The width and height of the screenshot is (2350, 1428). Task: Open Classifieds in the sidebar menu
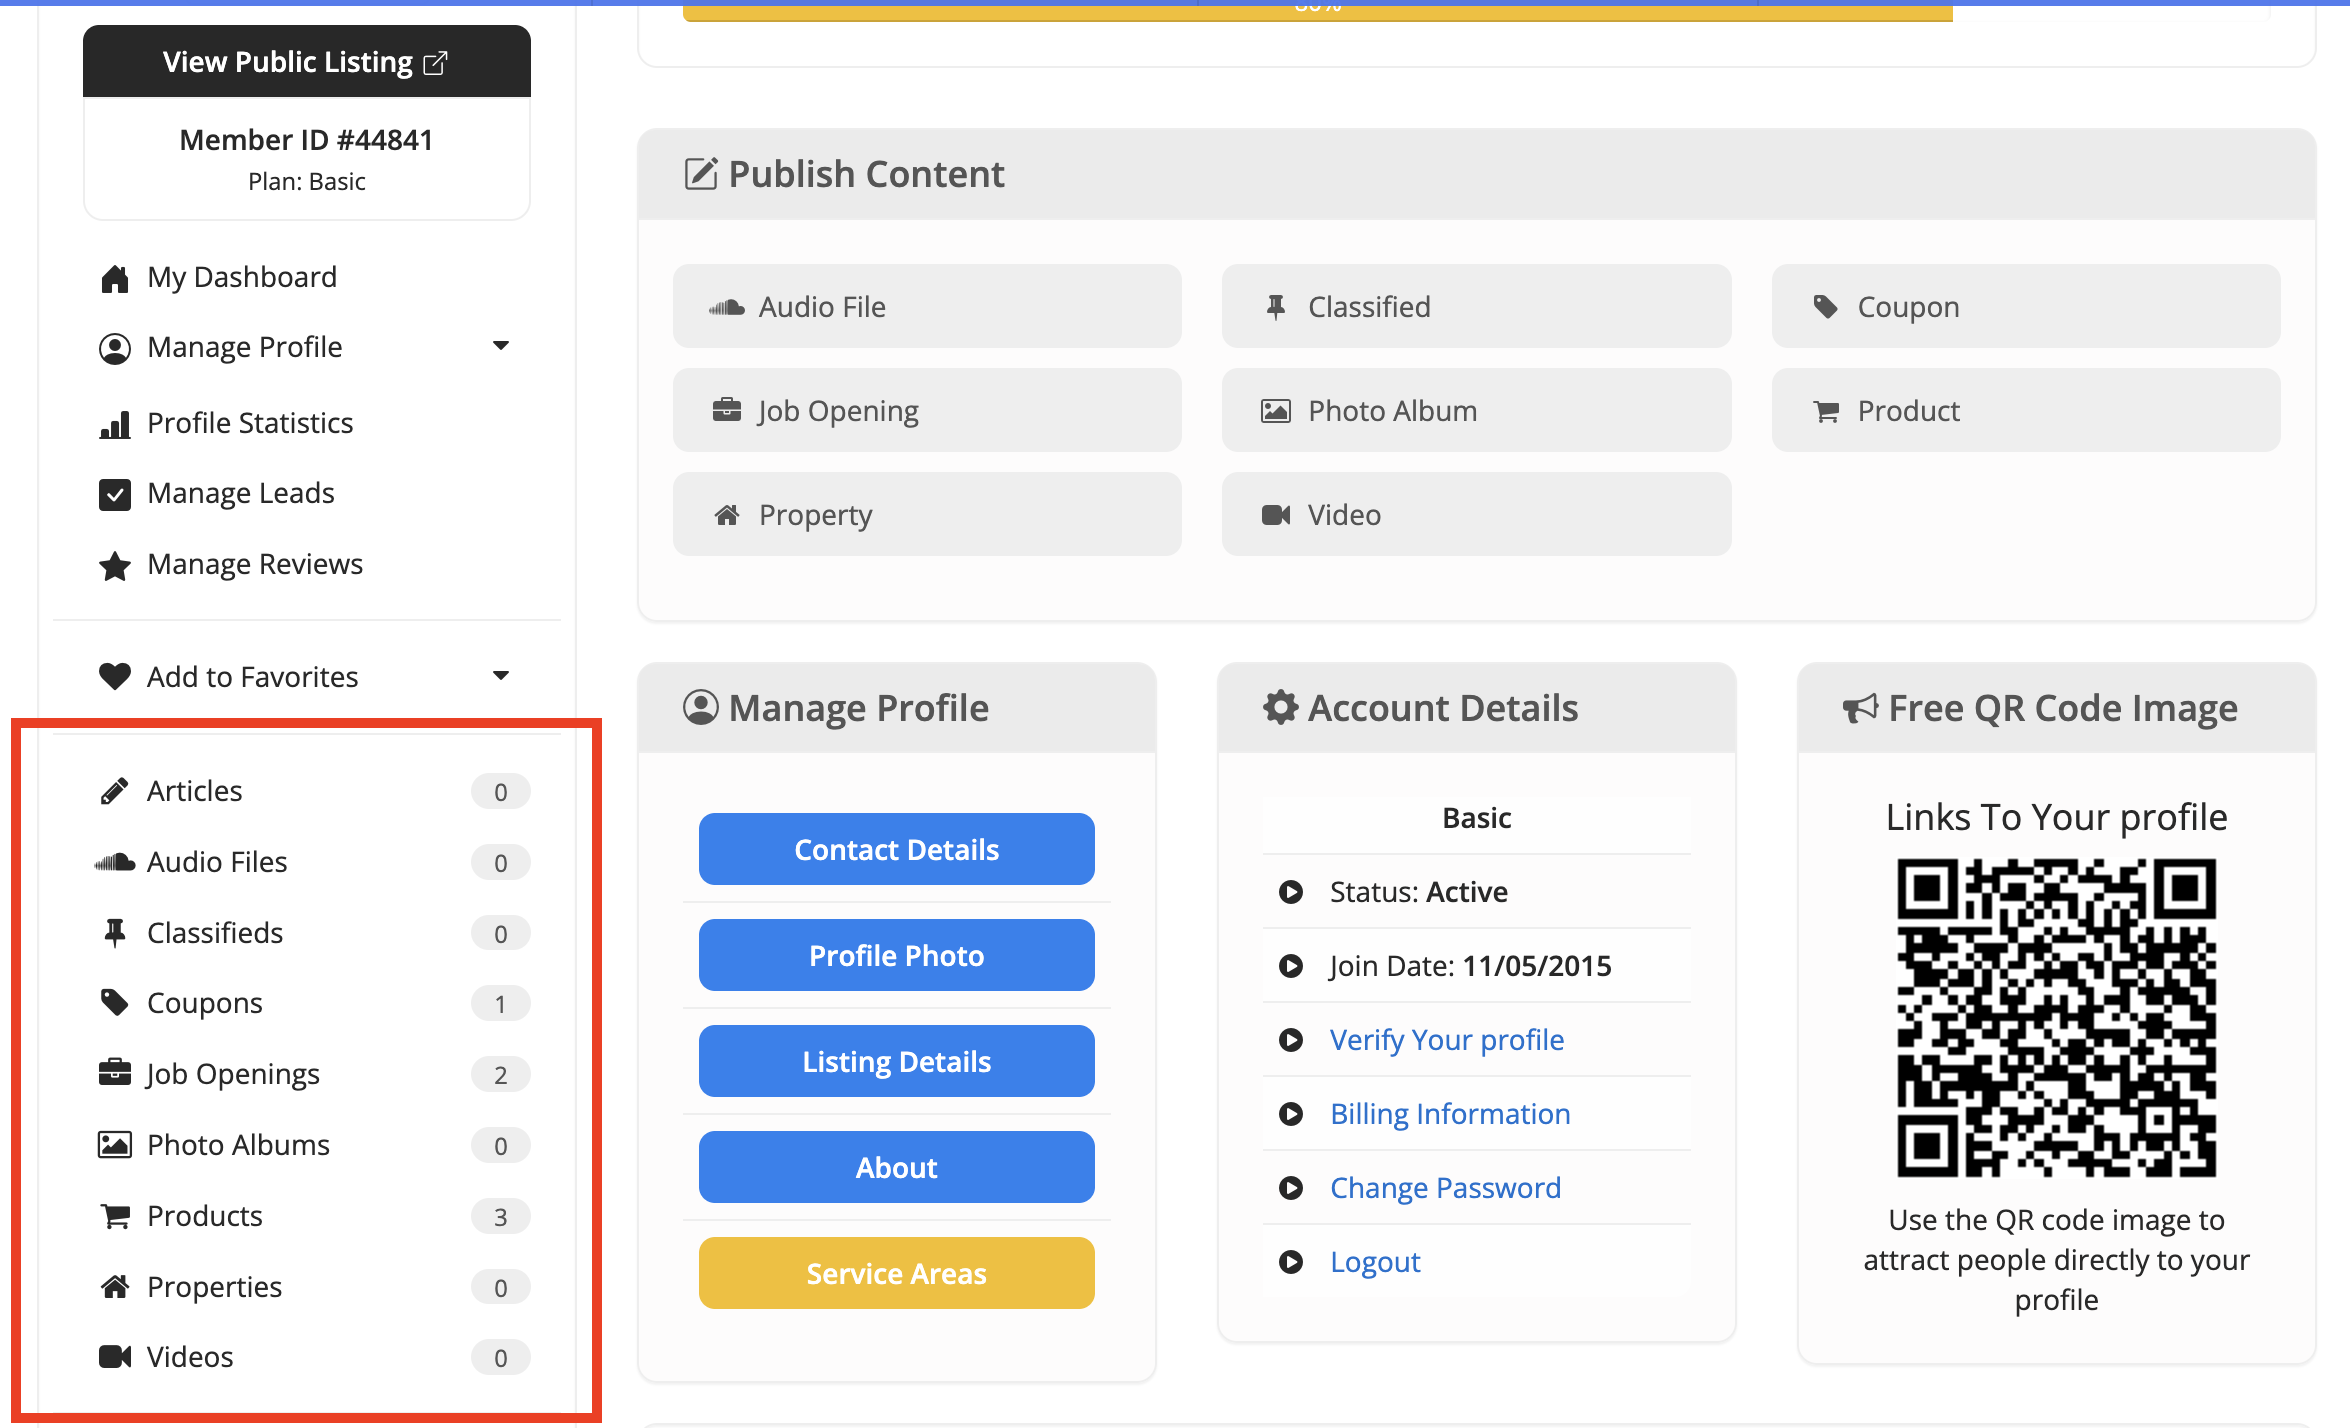(x=215, y=933)
